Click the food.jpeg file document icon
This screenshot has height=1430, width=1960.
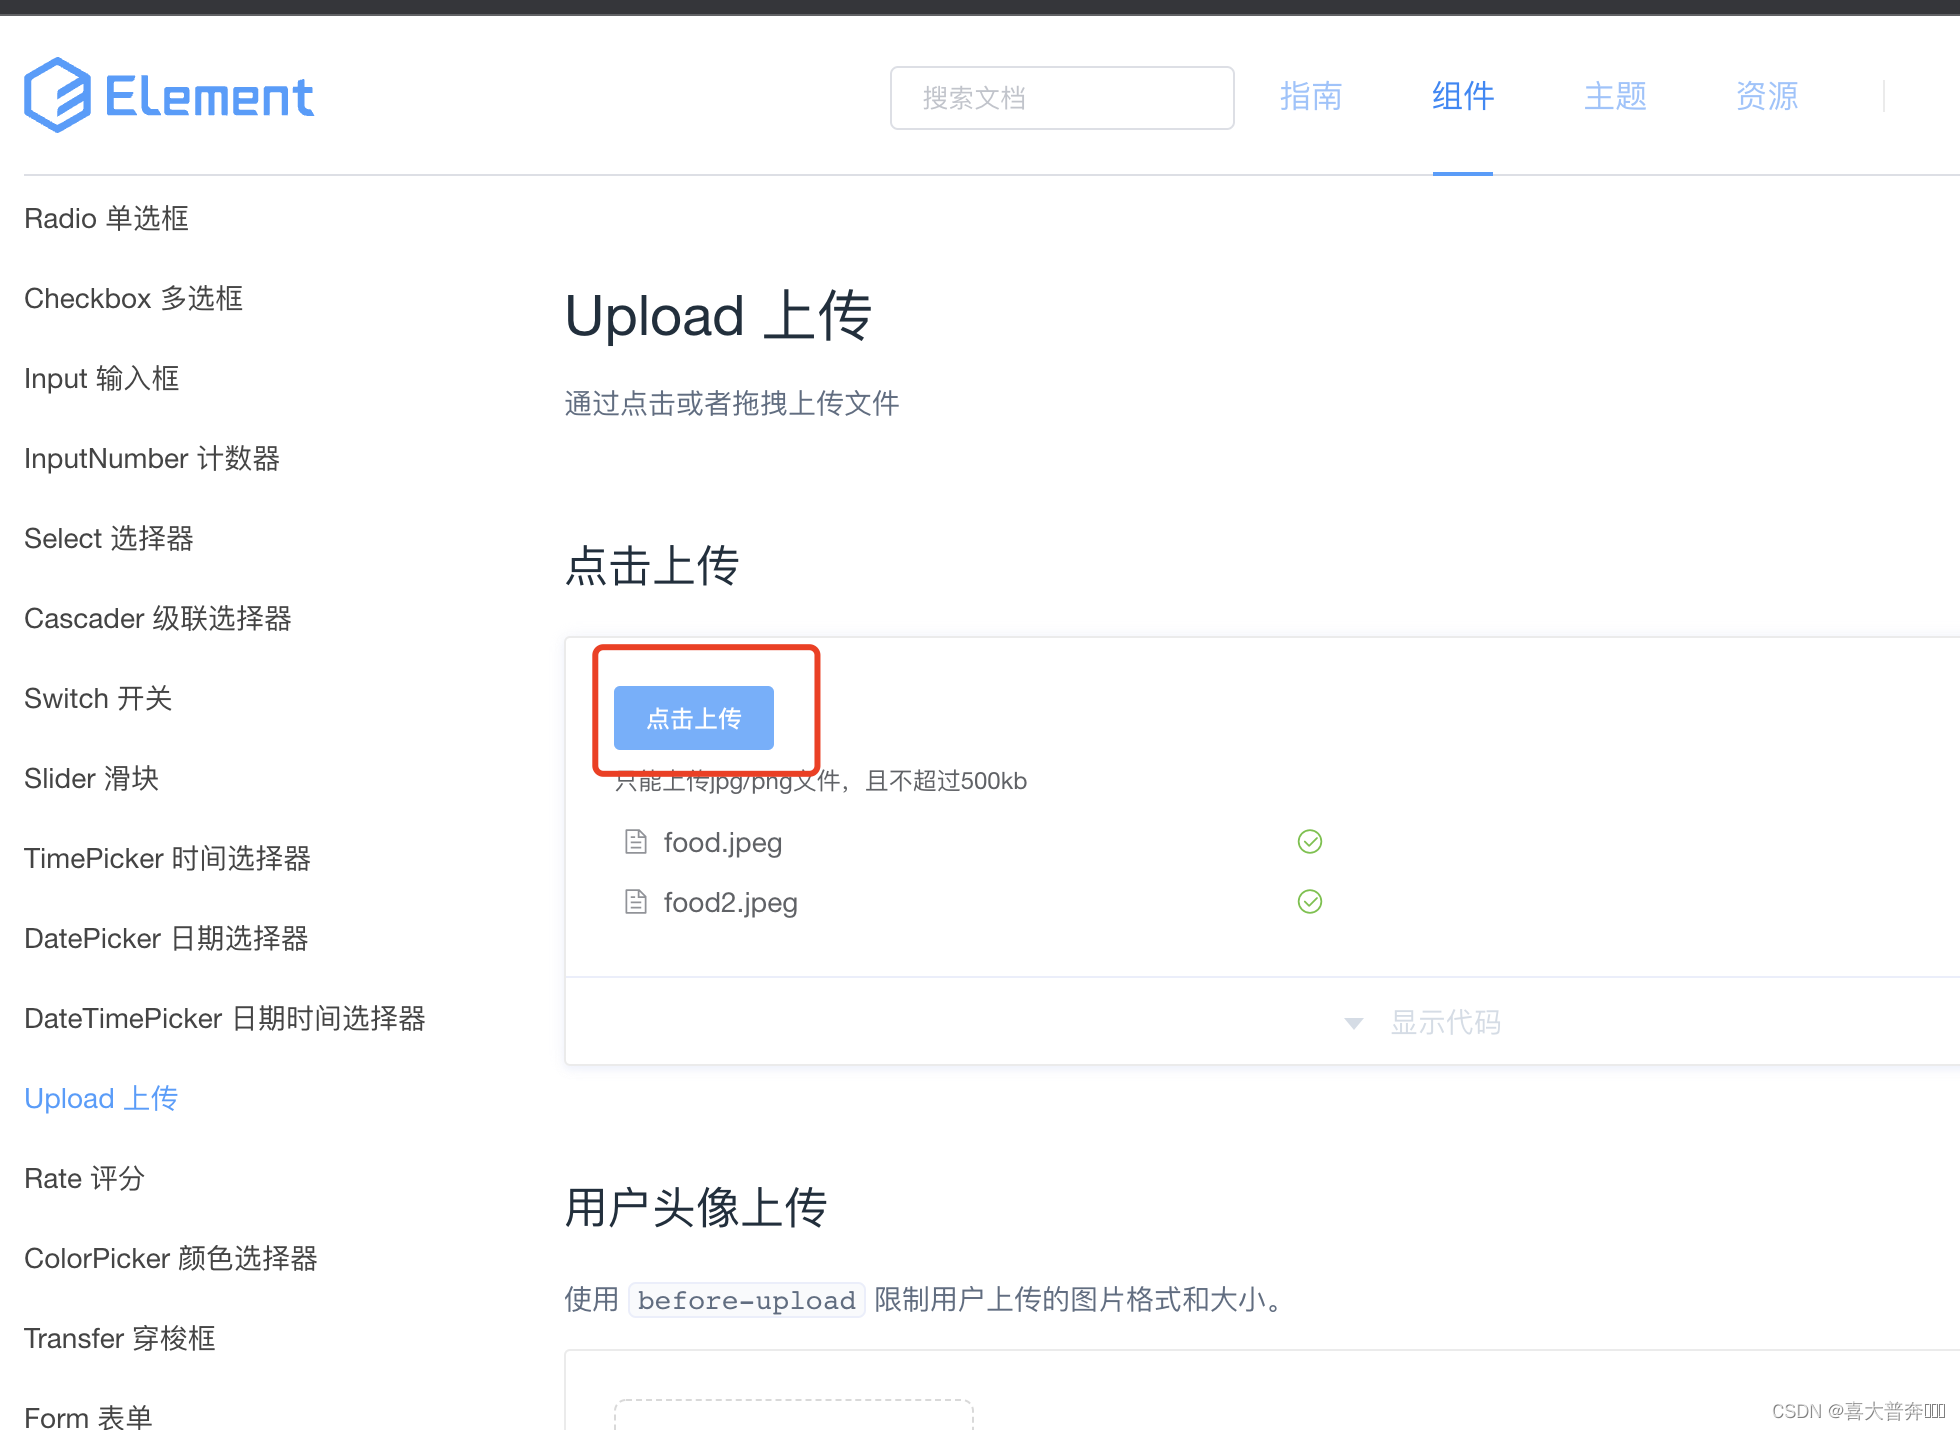[x=636, y=842]
